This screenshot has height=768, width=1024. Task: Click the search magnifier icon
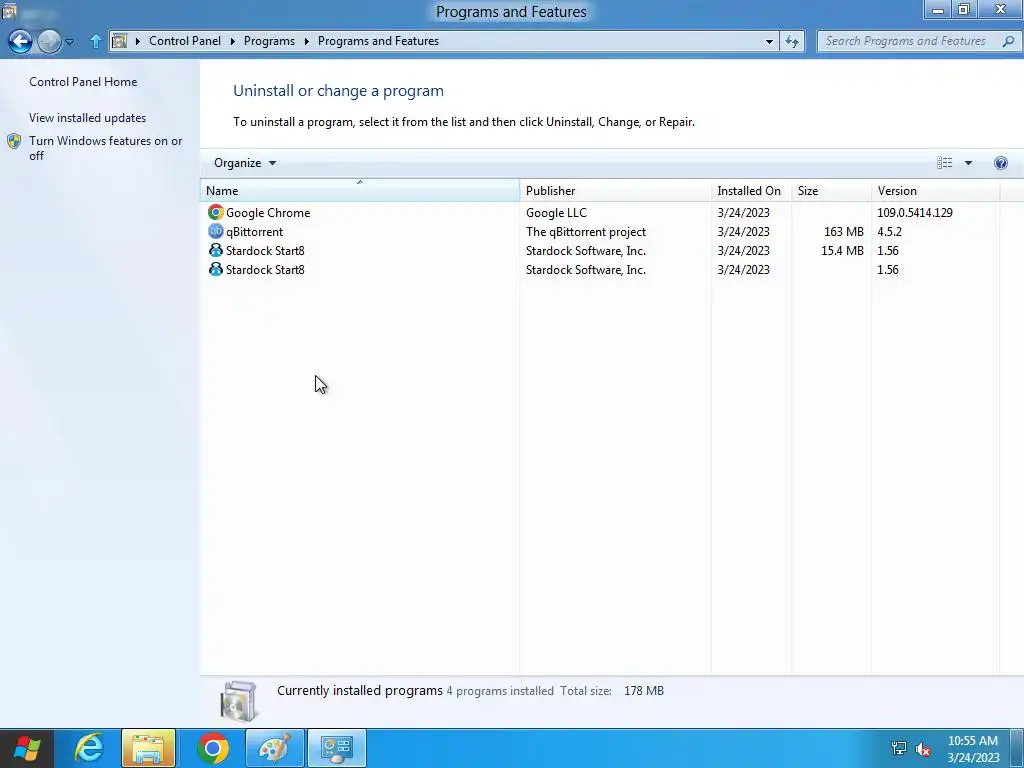[1008, 41]
